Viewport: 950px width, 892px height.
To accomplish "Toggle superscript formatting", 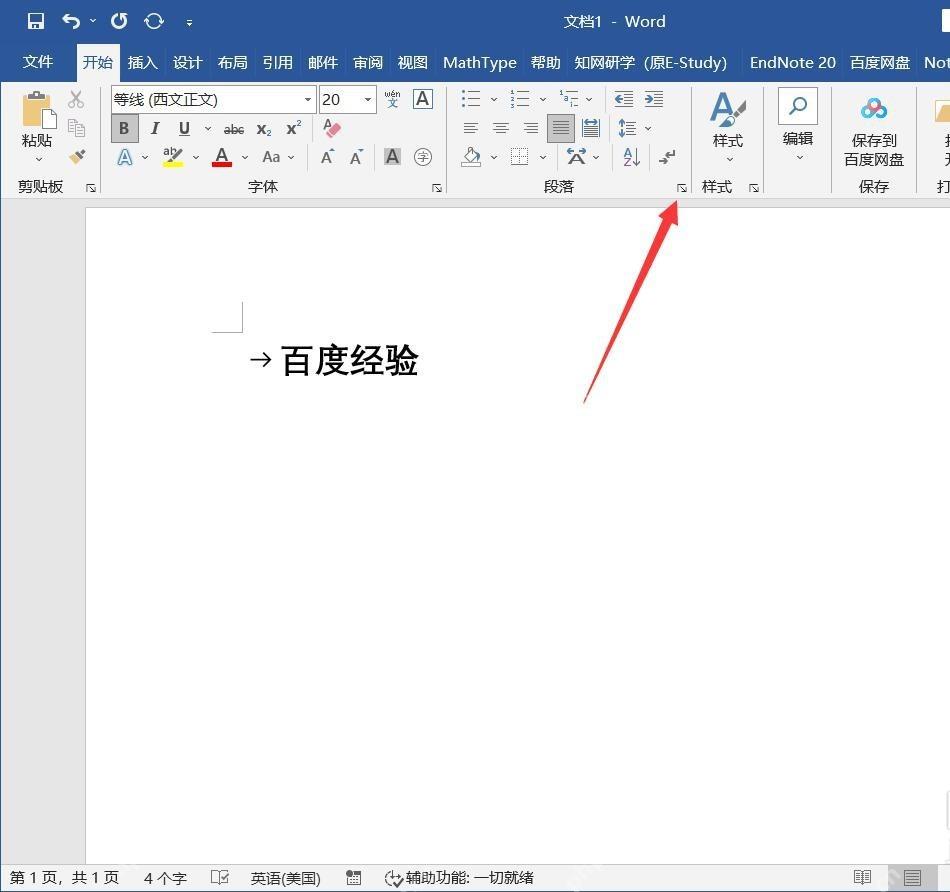I will (294, 128).
